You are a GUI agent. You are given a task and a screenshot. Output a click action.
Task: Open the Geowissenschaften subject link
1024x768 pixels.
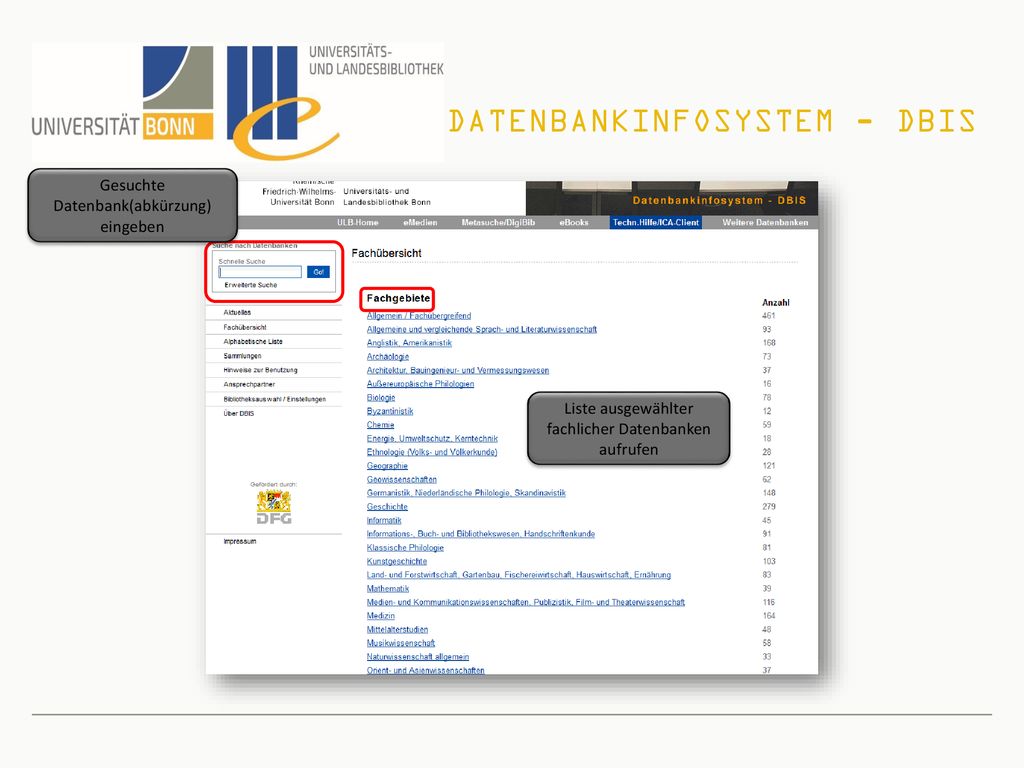(402, 480)
